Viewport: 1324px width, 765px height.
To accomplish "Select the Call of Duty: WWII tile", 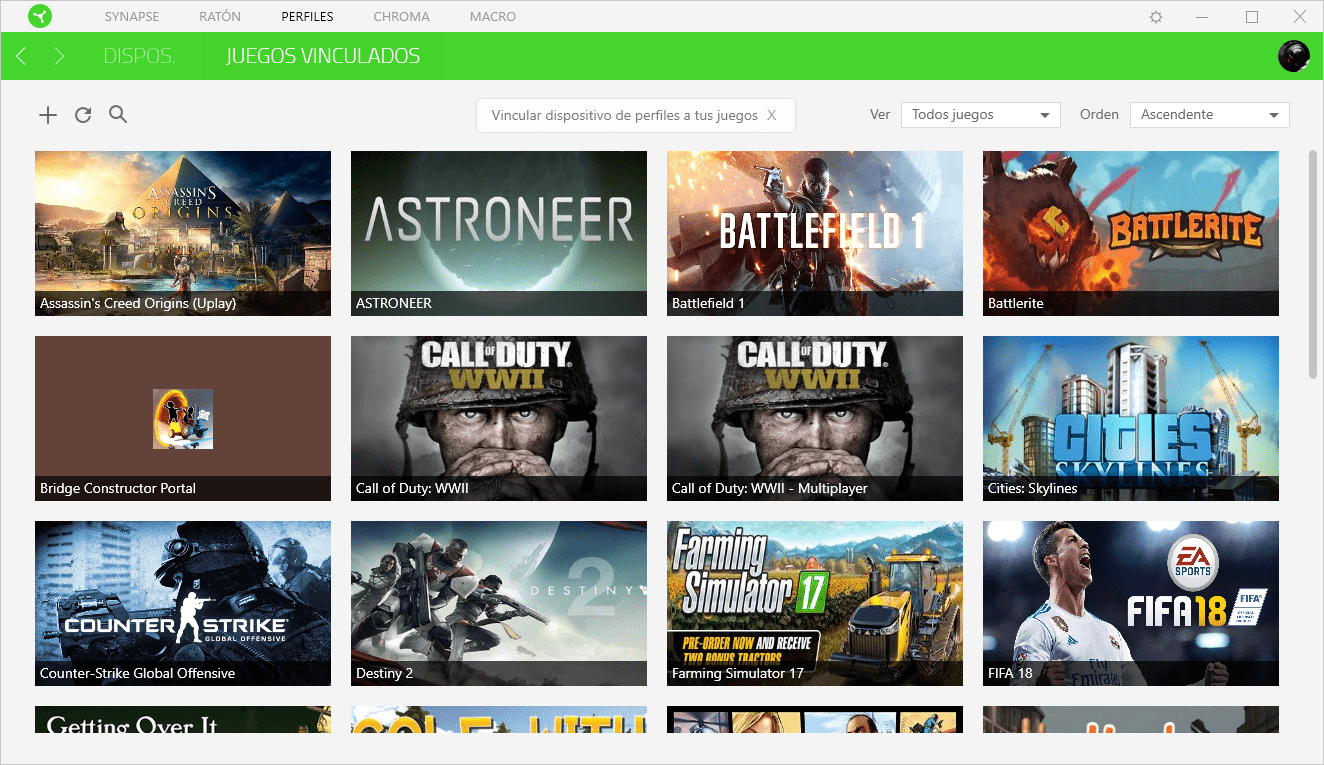I will (499, 418).
